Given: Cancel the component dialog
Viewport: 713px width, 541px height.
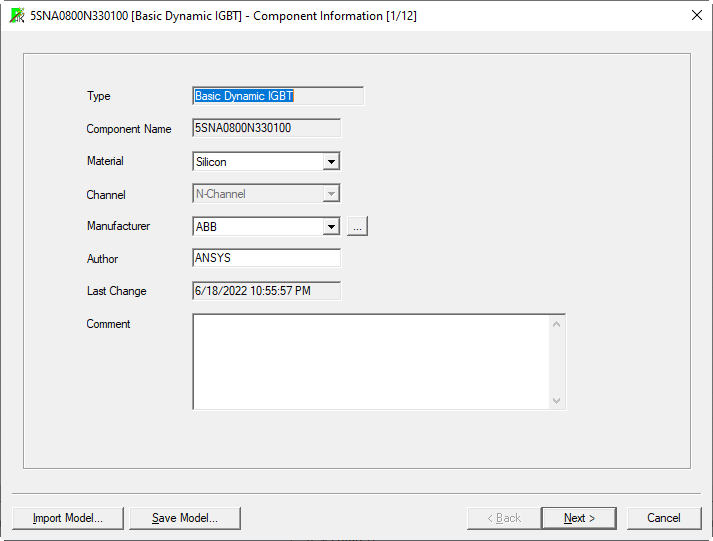Looking at the screenshot, I should pyautogui.click(x=664, y=518).
